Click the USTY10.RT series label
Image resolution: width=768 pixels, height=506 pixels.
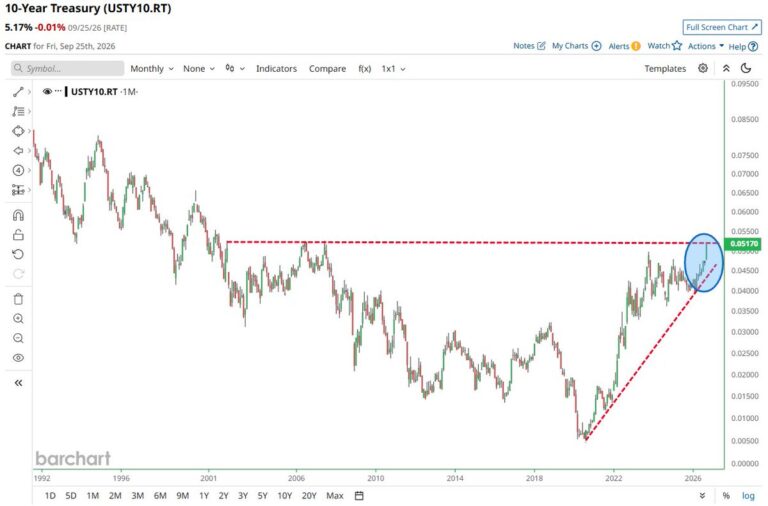pos(94,92)
